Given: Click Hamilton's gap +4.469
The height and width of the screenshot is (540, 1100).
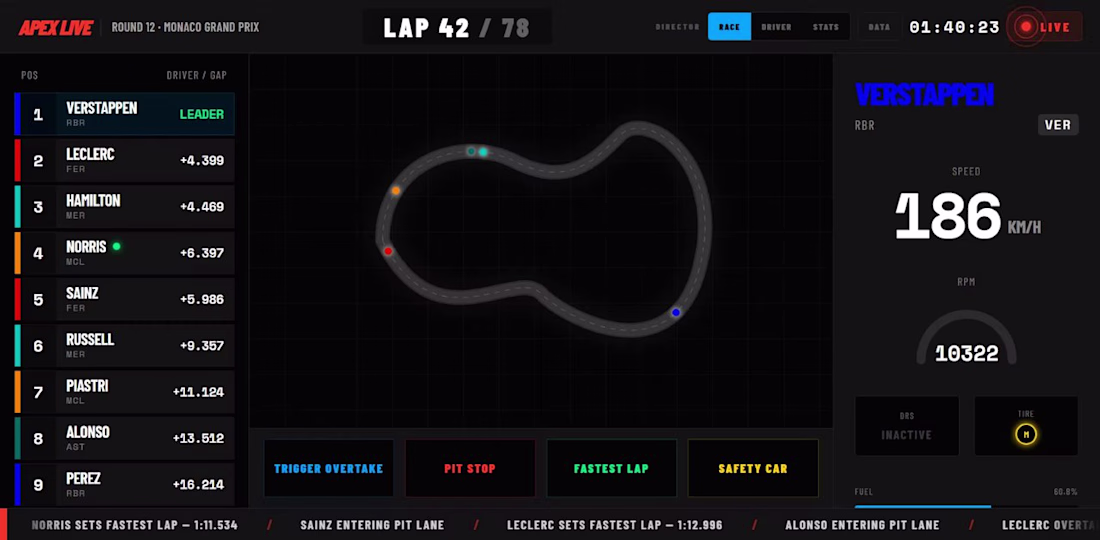Looking at the screenshot, I should (x=202, y=207).
